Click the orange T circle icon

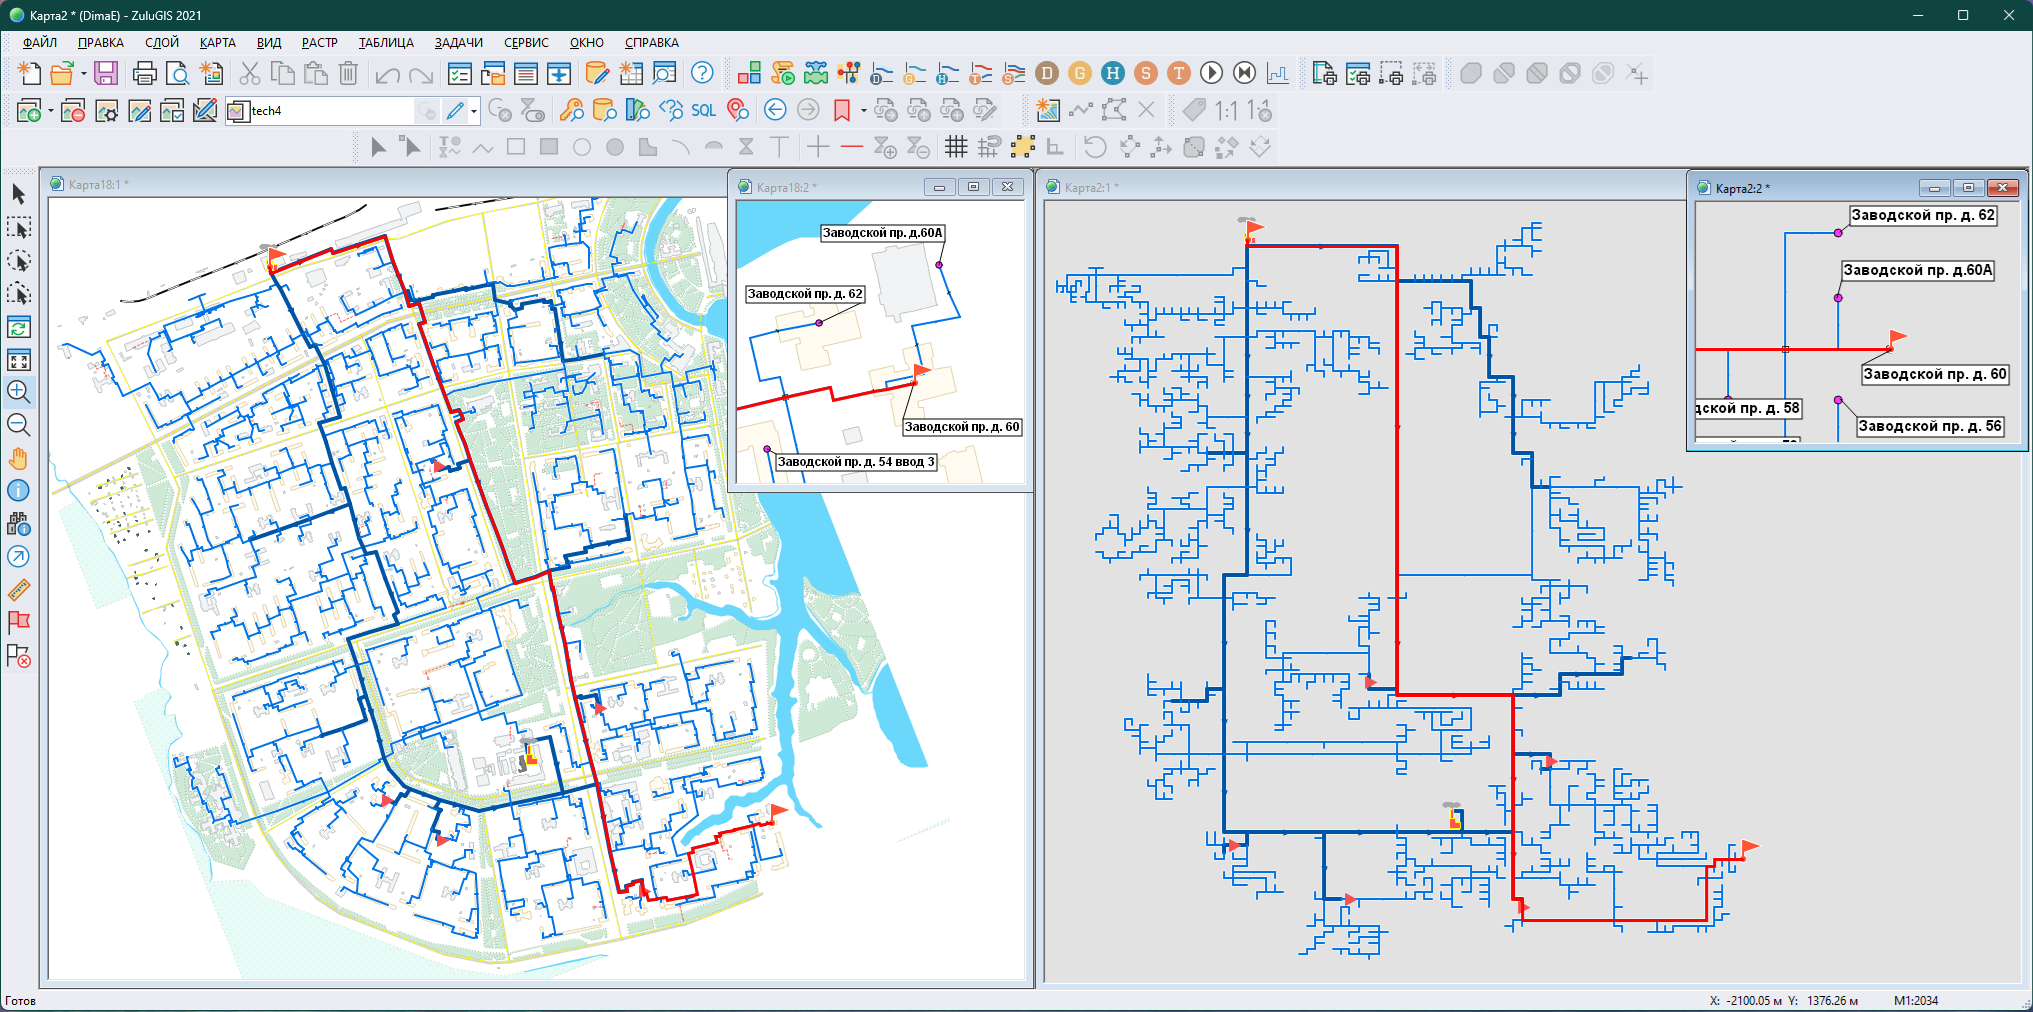click(1179, 73)
